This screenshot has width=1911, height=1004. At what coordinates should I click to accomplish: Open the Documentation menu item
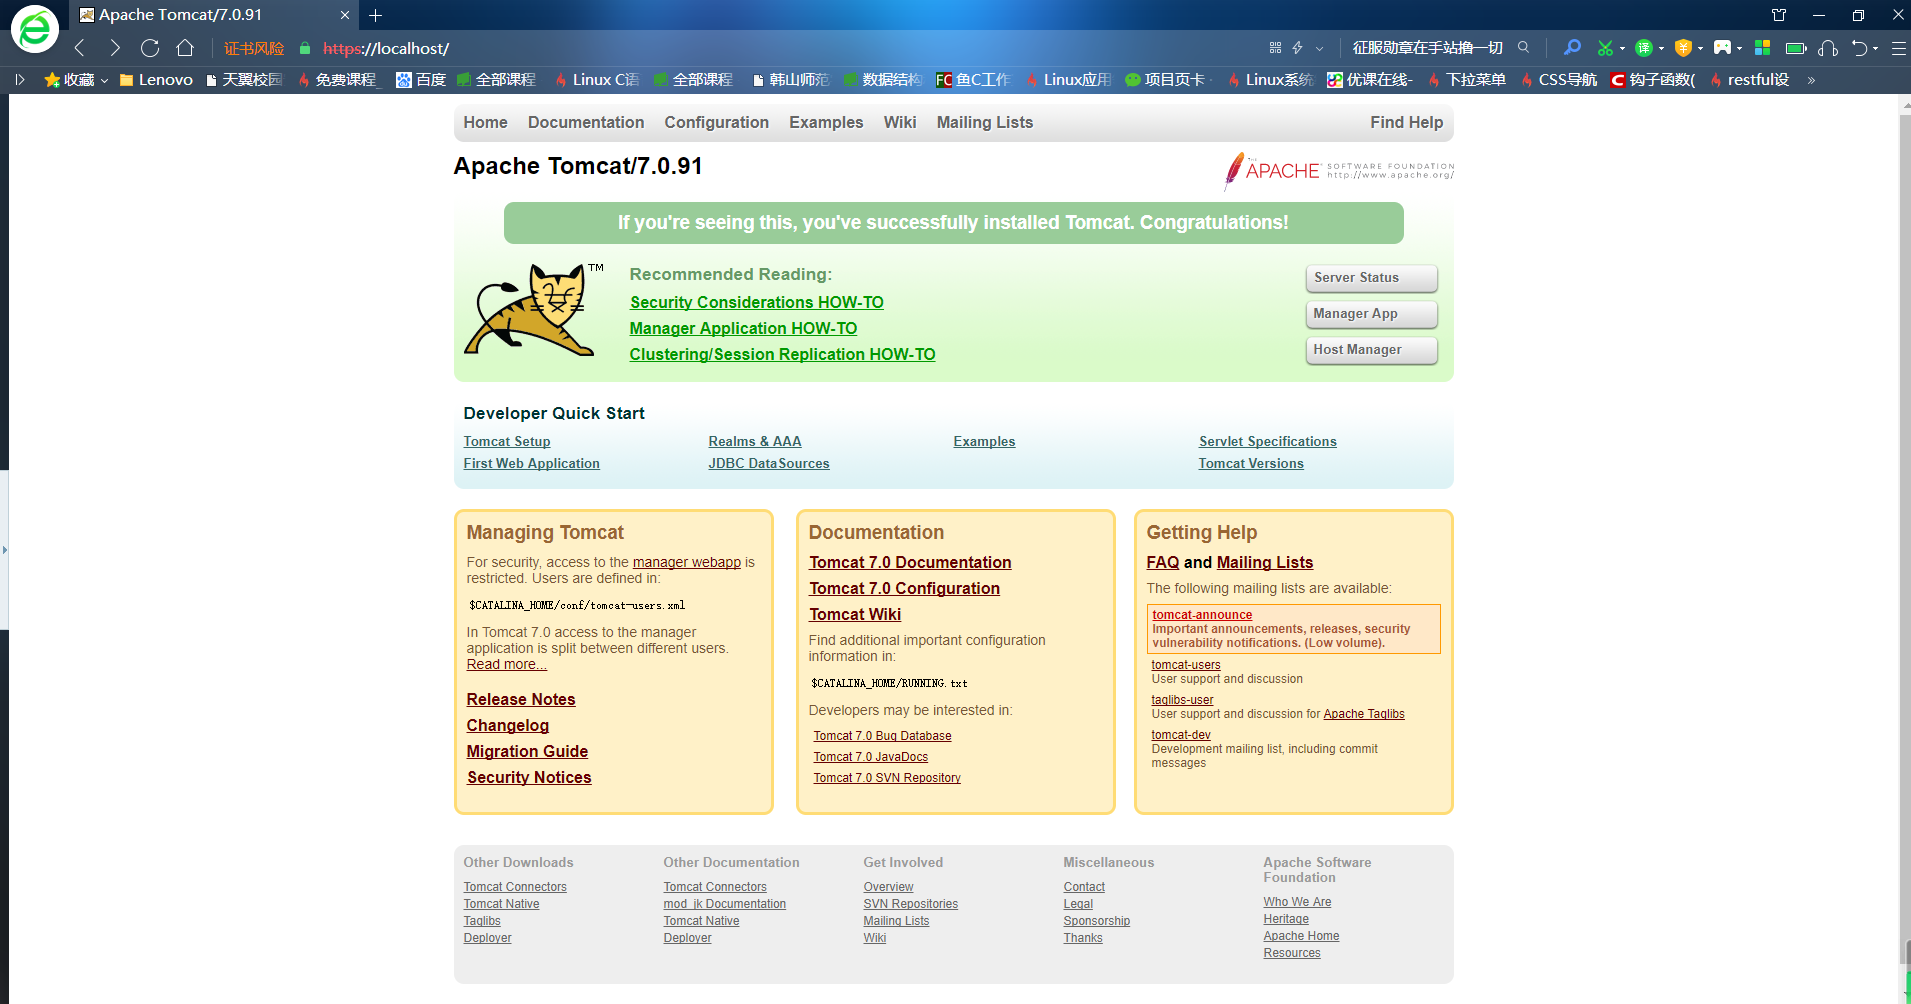pos(586,122)
